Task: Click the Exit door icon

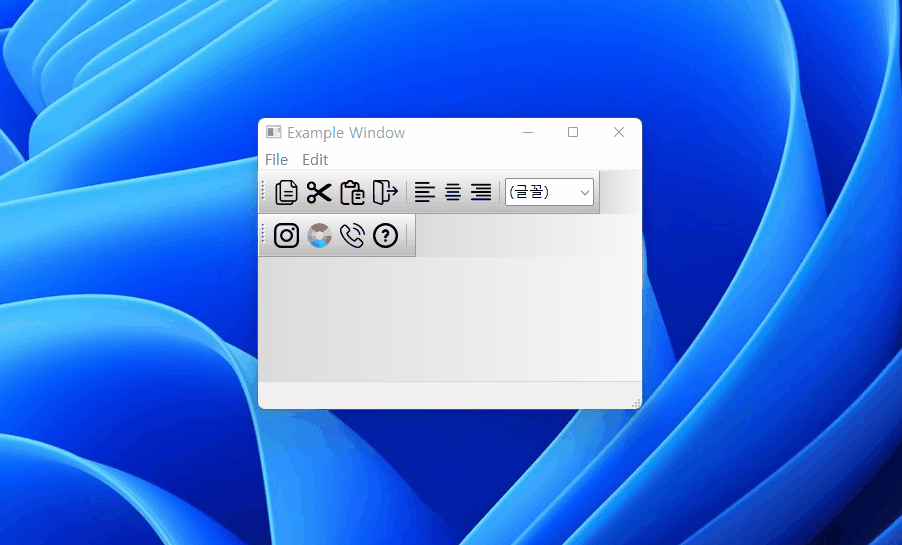Action: click(x=385, y=192)
